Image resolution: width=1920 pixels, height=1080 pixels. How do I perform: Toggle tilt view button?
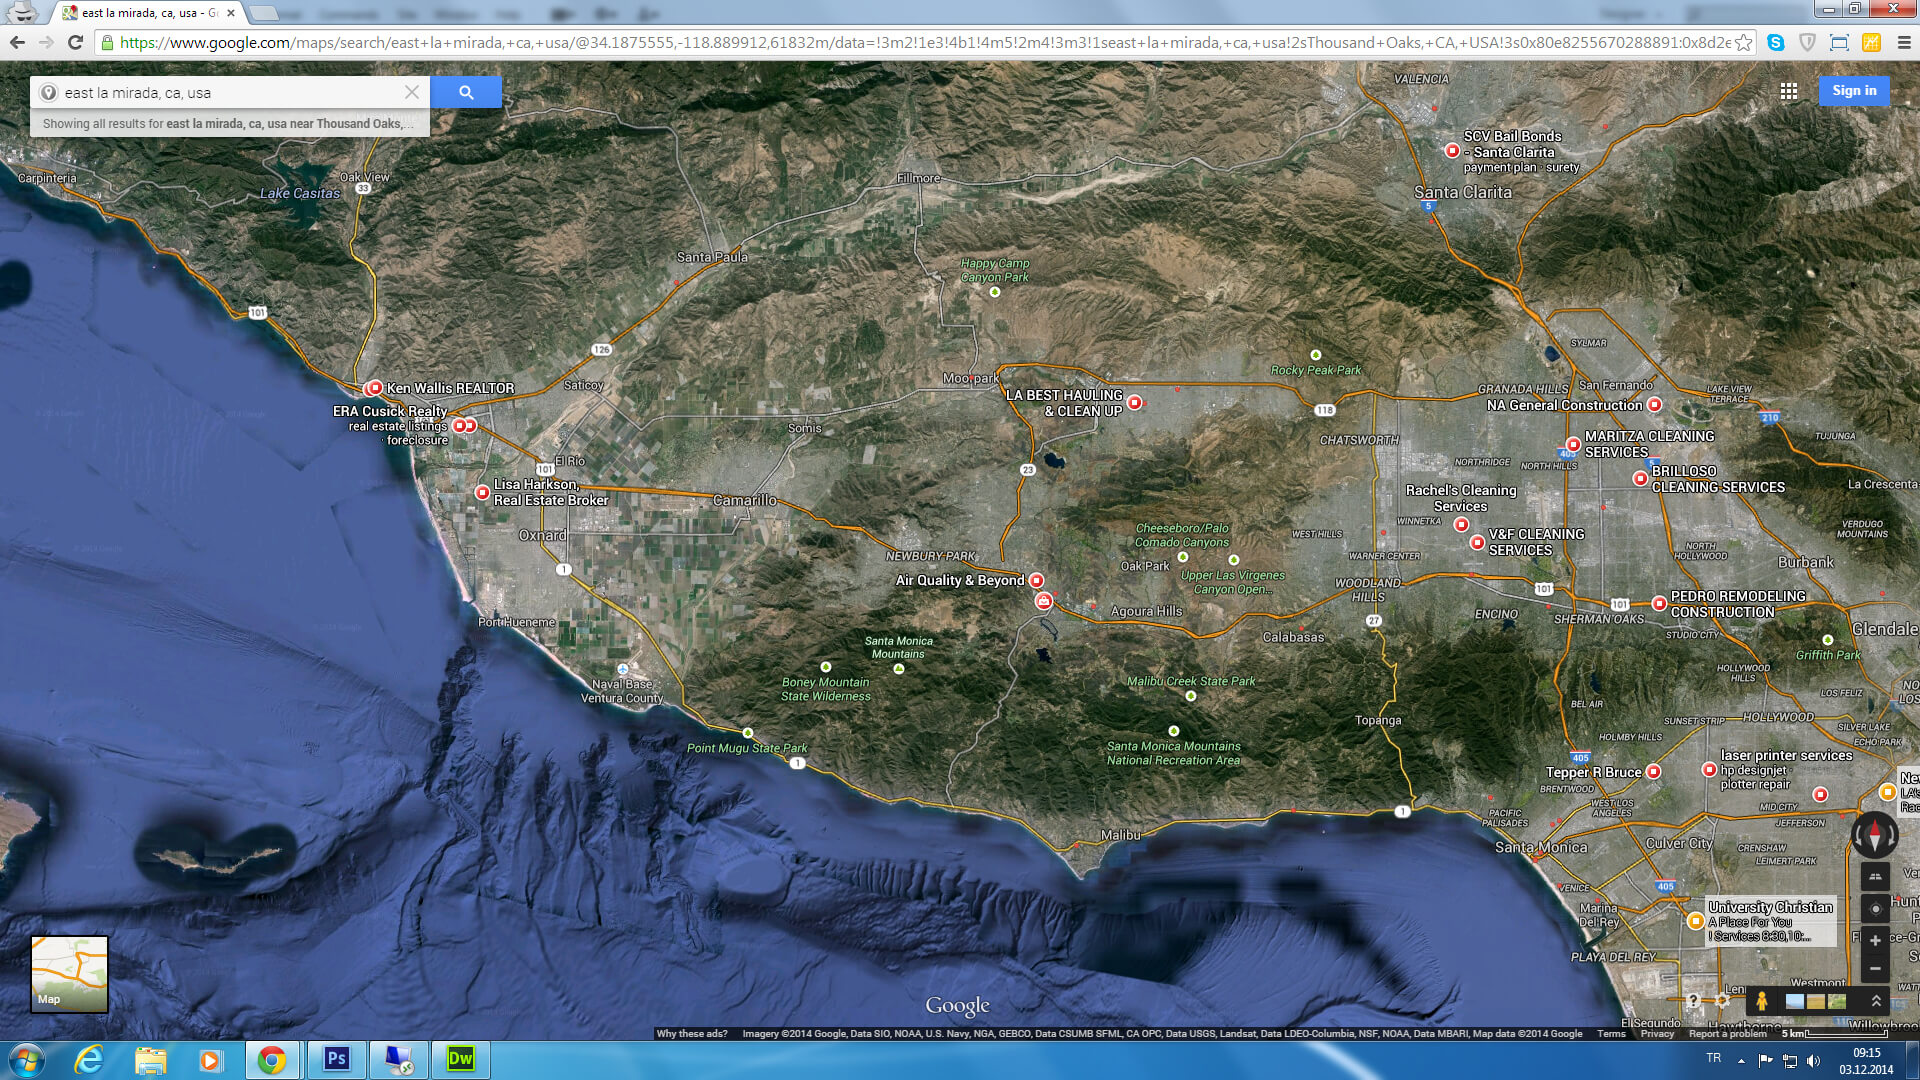1875,877
